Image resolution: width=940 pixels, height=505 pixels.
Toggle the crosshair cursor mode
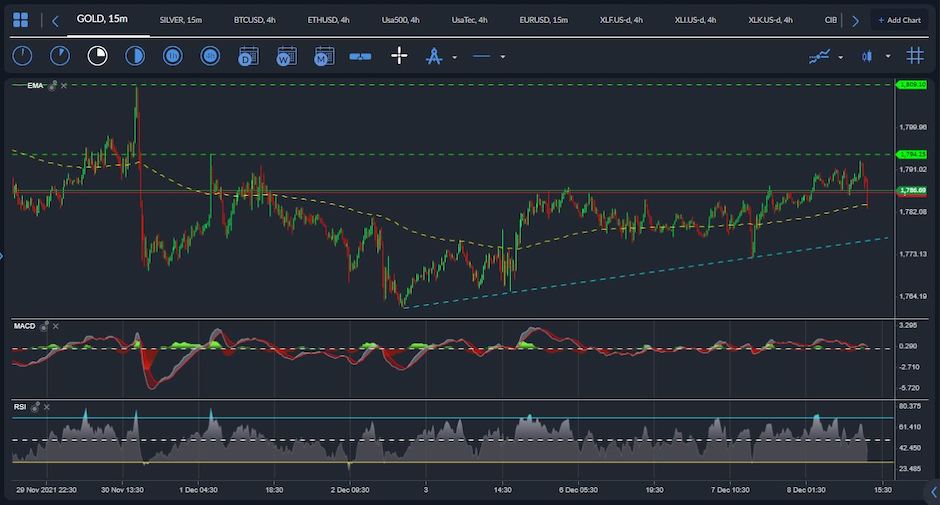[x=398, y=56]
